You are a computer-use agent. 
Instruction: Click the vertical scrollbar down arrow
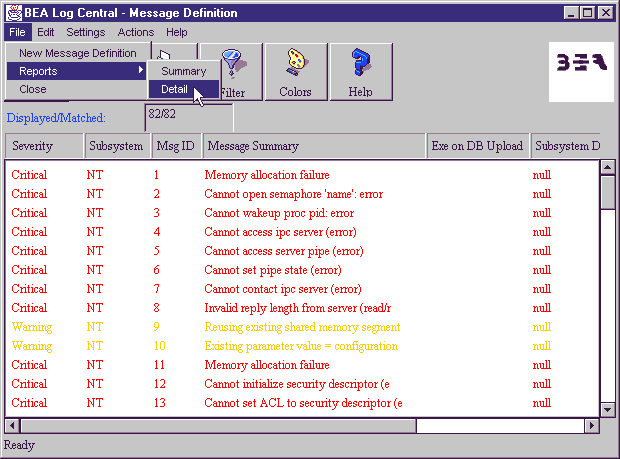[x=607, y=410]
